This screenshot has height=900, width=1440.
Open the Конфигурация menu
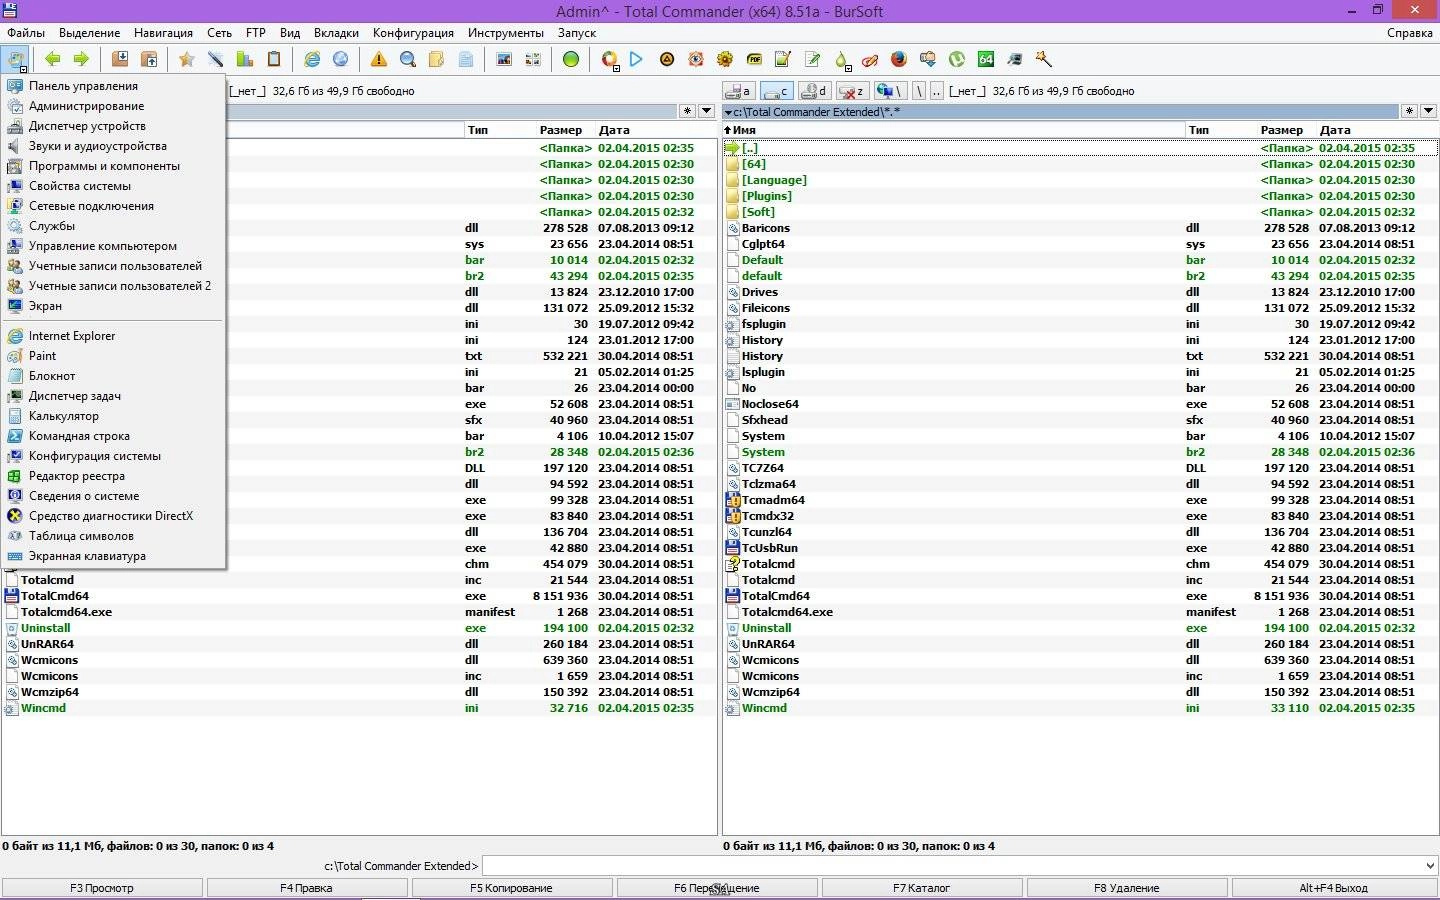point(413,33)
